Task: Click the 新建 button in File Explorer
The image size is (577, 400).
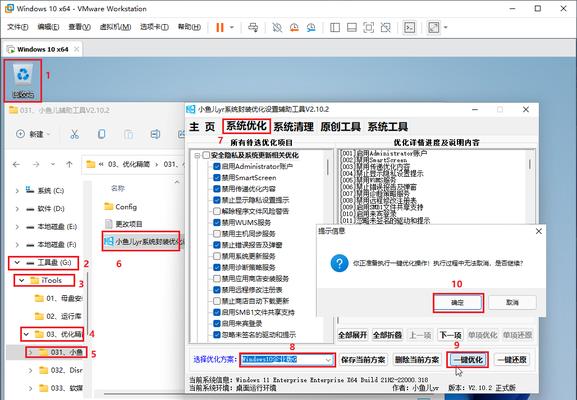Action: click(32, 134)
